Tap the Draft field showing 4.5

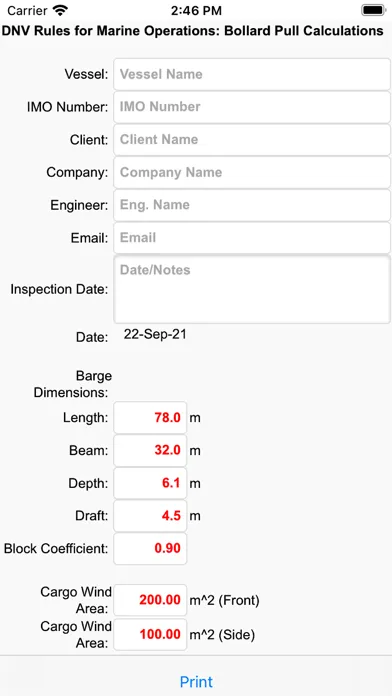(x=150, y=516)
